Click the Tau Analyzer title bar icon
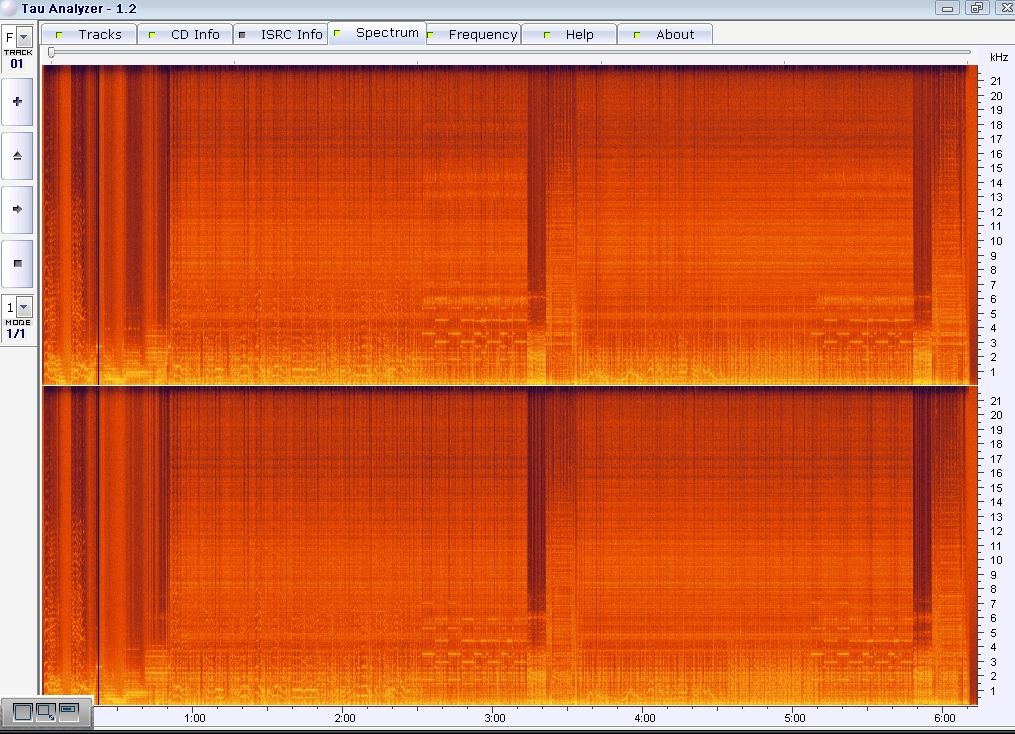Screen dimensions: 1015x734 9,8
